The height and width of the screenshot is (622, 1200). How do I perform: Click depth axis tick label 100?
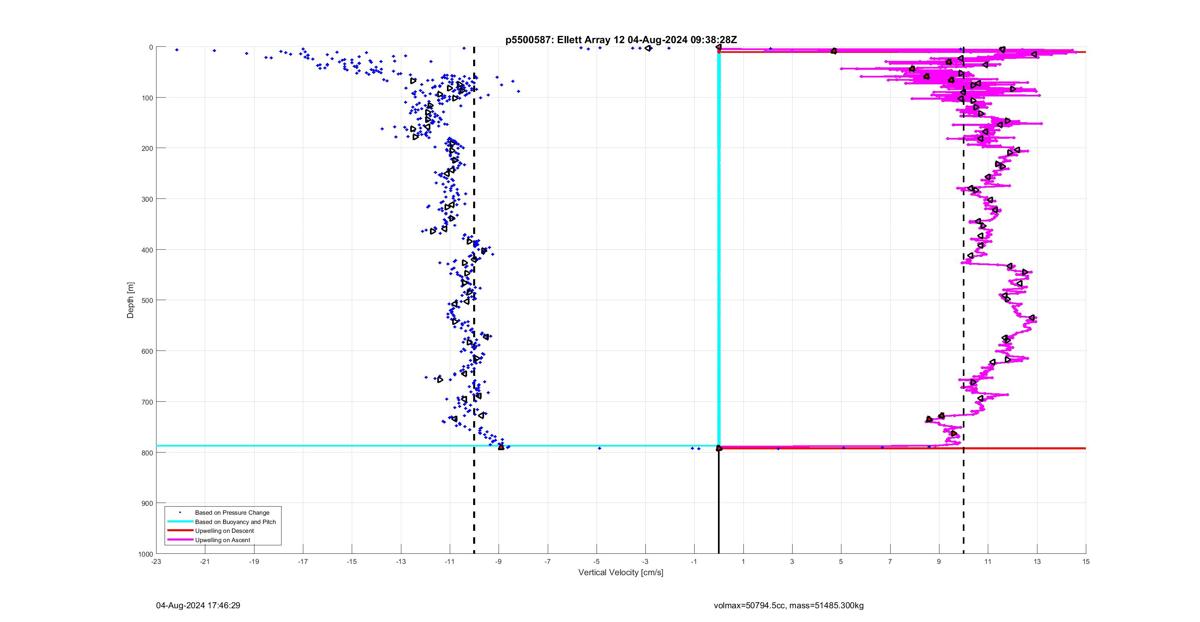(x=146, y=98)
